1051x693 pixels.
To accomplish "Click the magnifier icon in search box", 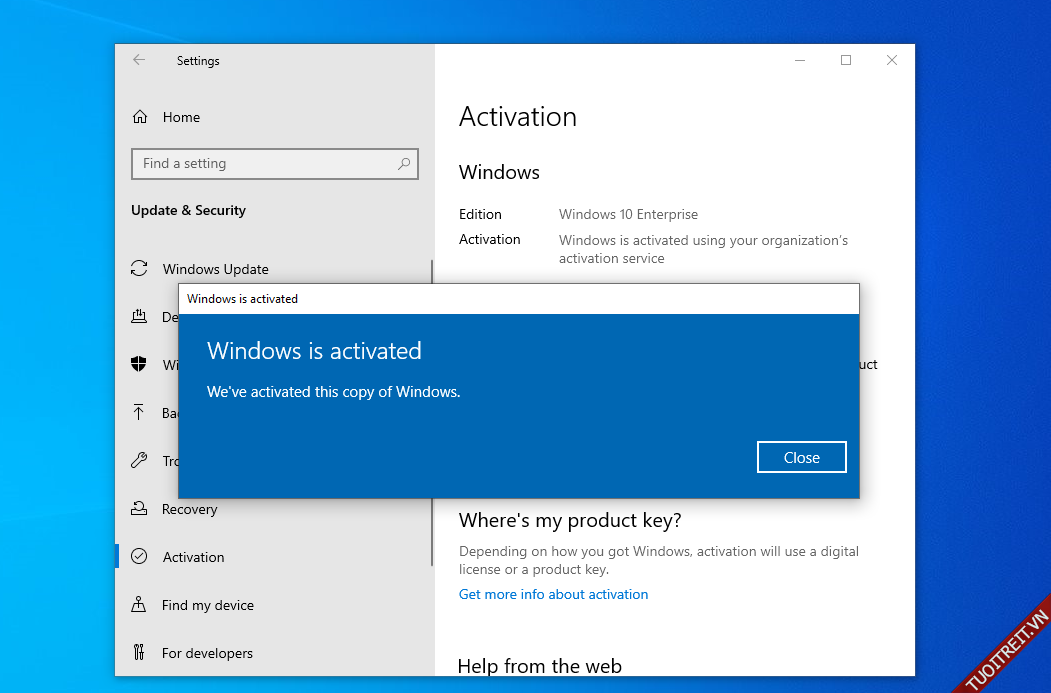I will click(404, 164).
